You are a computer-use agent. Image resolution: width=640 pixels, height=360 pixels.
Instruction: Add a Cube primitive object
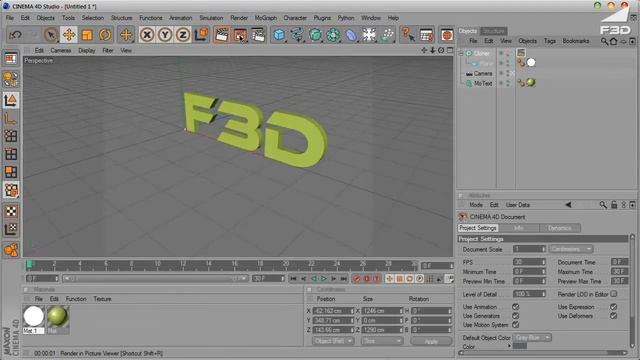pyautogui.click(x=279, y=35)
